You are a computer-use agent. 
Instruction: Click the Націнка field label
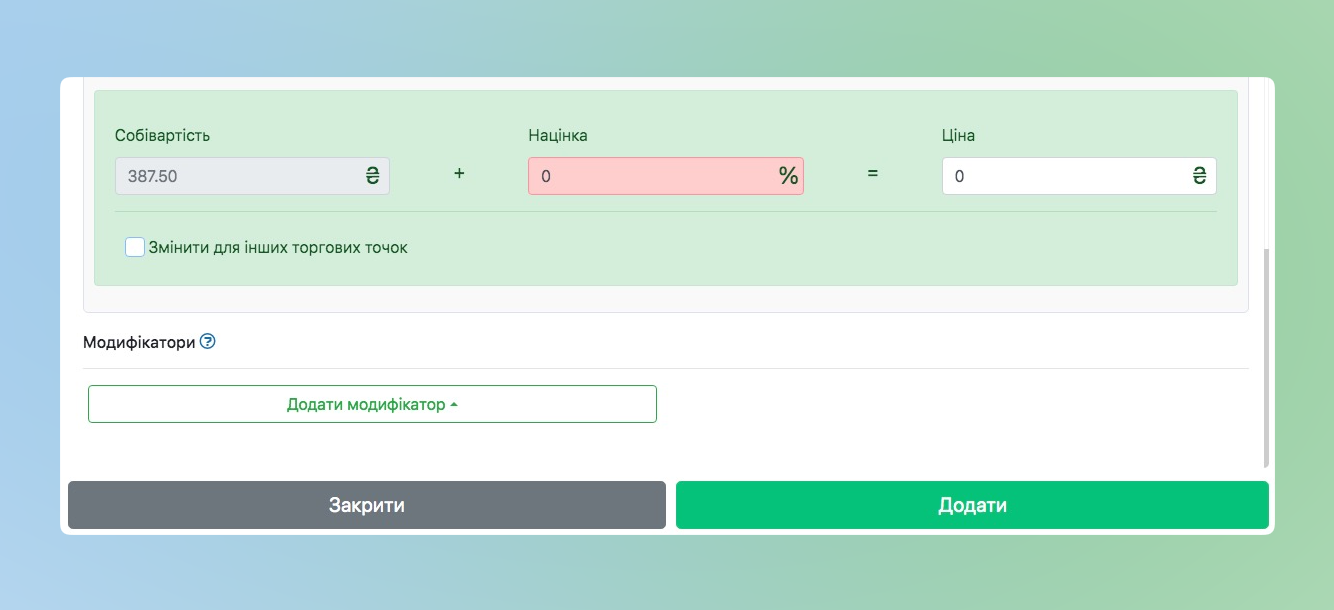pyautogui.click(x=558, y=135)
